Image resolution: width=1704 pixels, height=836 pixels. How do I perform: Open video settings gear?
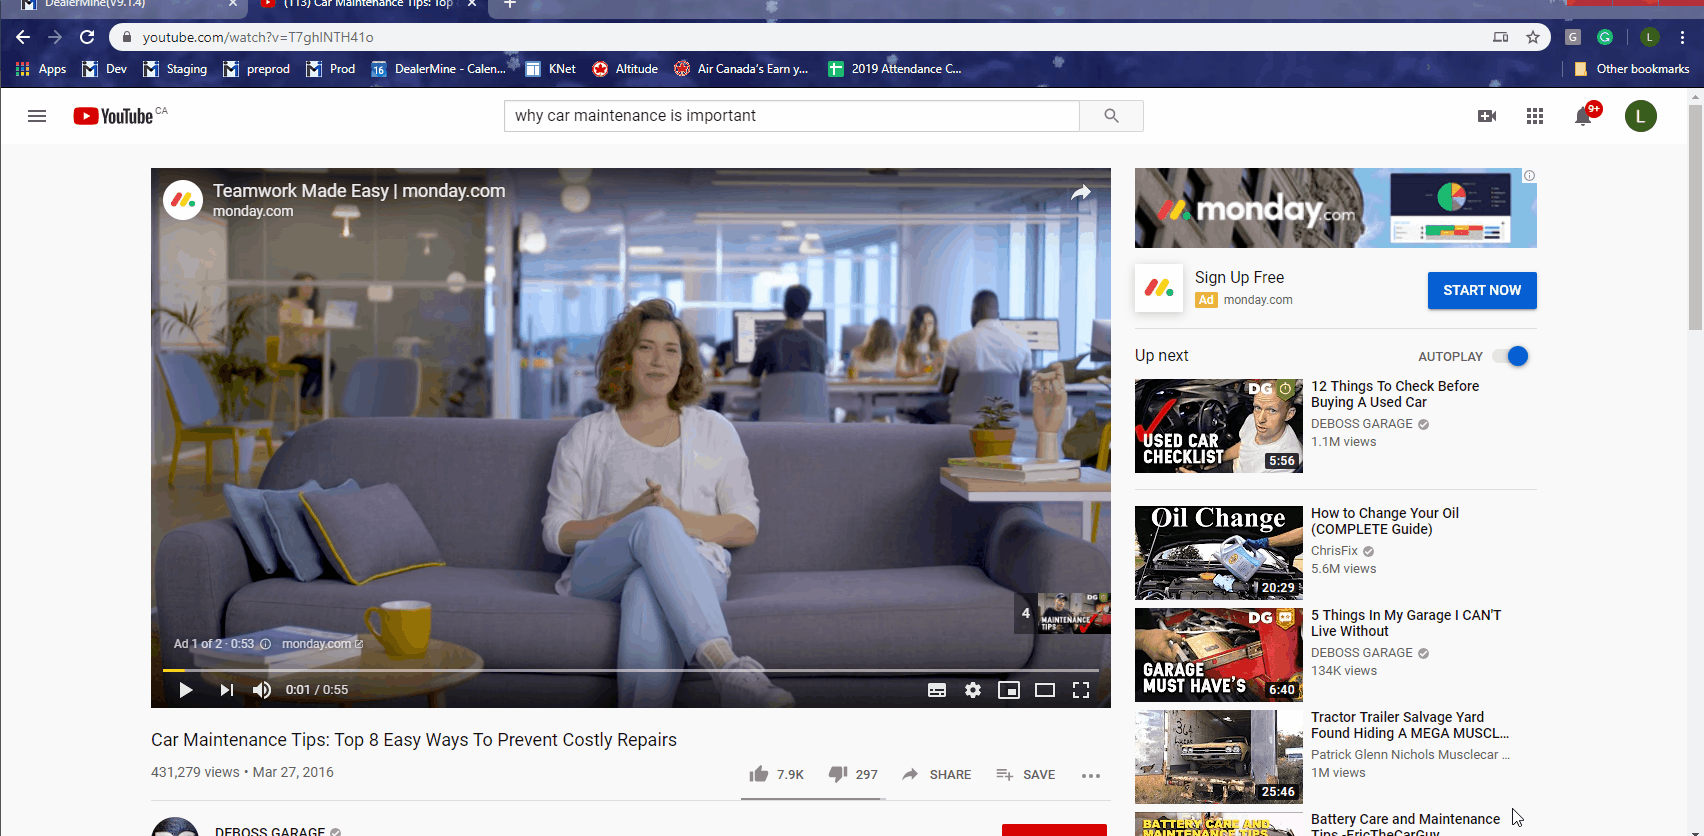973,690
